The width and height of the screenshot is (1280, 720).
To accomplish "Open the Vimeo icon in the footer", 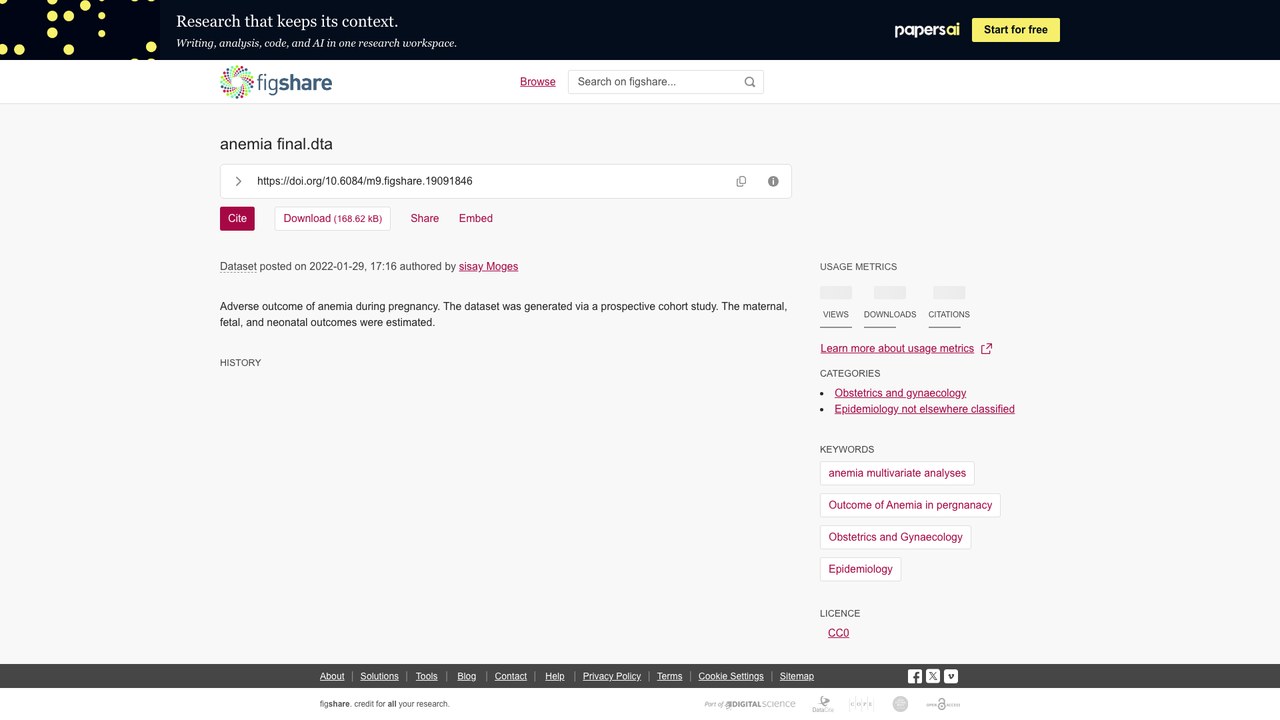I will pos(951,676).
